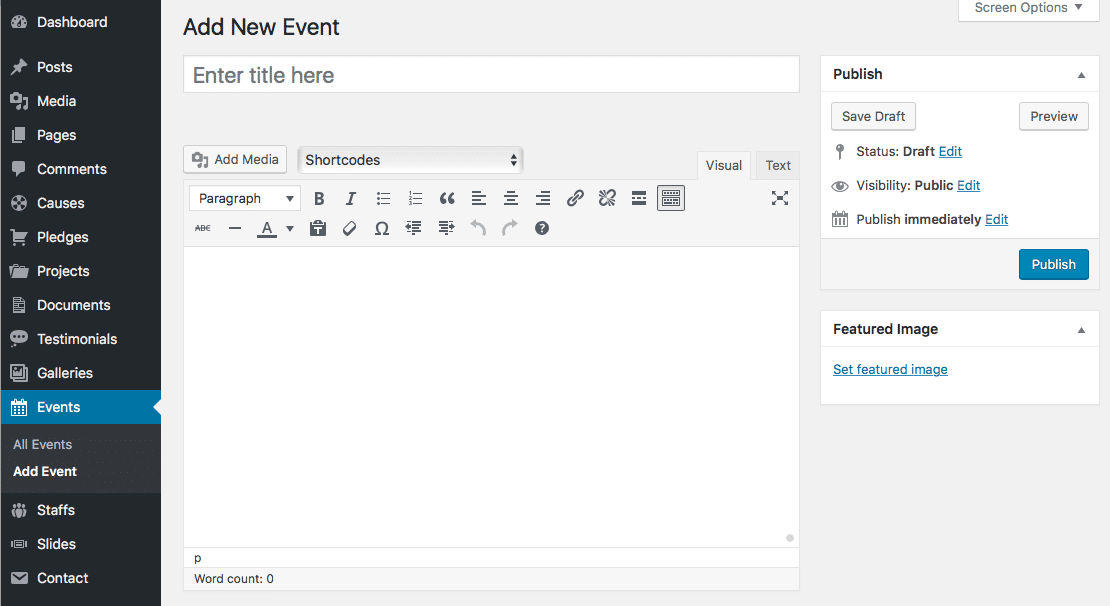The width and height of the screenshot is (1110, 606).
Task: Edit the Draft status
Action: (950, 152)
